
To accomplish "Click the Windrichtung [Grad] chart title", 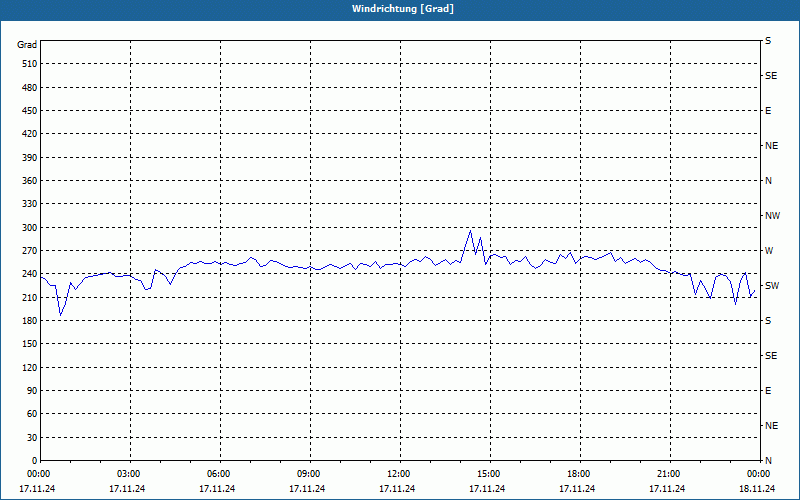I will pyautogui.click(x=403, y=9).
